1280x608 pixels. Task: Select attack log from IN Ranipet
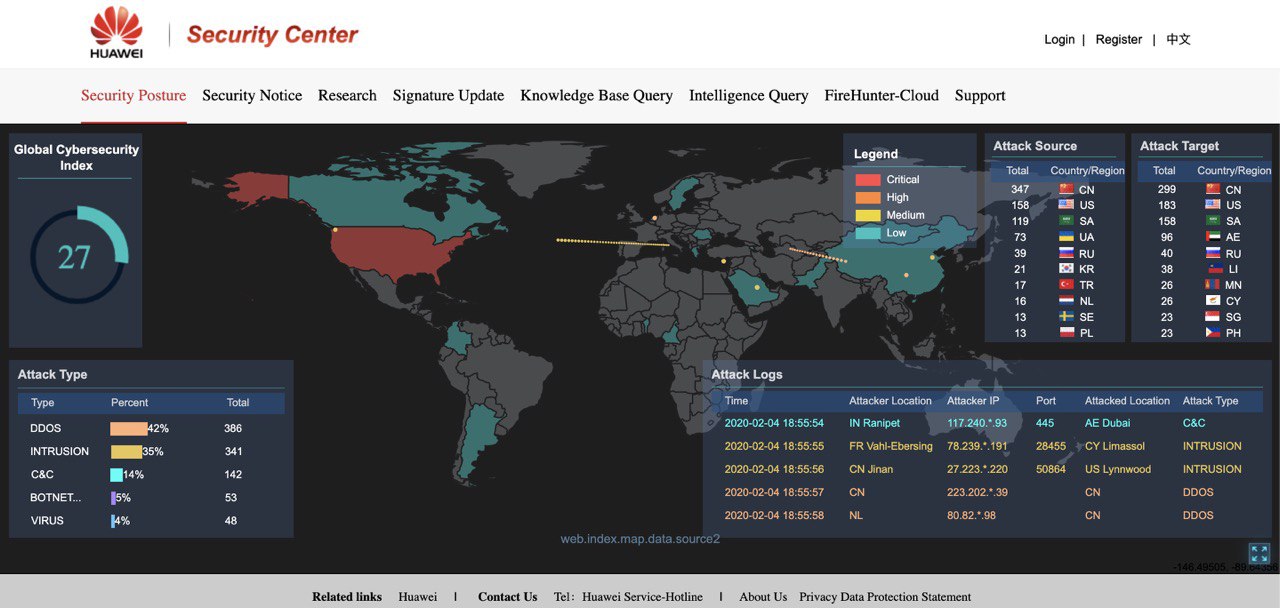coord(991,423)
